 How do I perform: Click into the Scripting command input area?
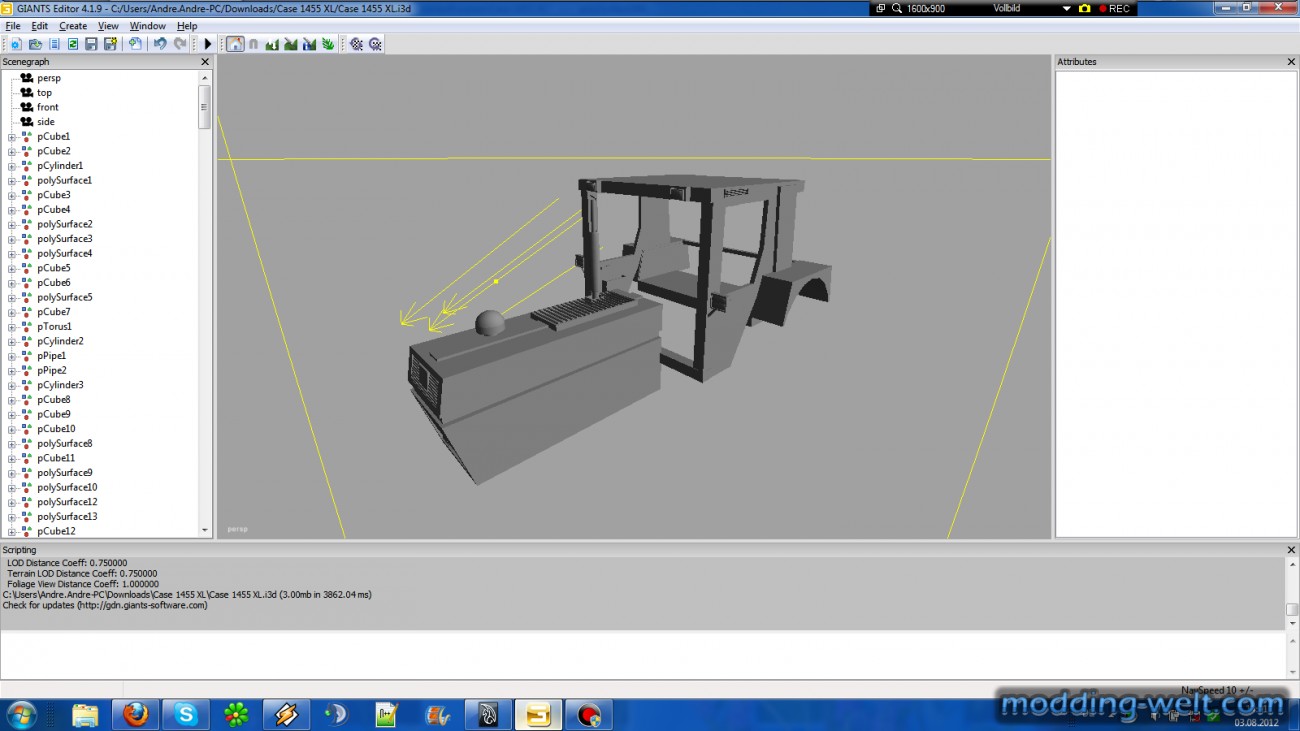(x=642, y=655)
